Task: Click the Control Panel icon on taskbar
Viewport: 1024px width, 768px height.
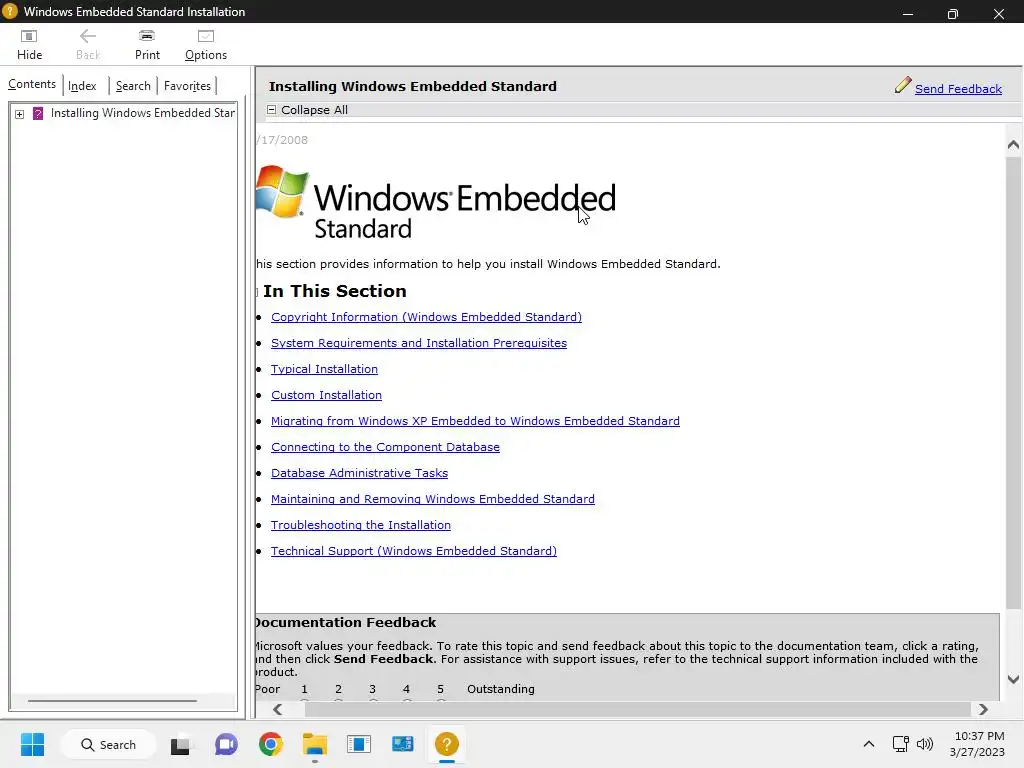Action: point(402,744)
